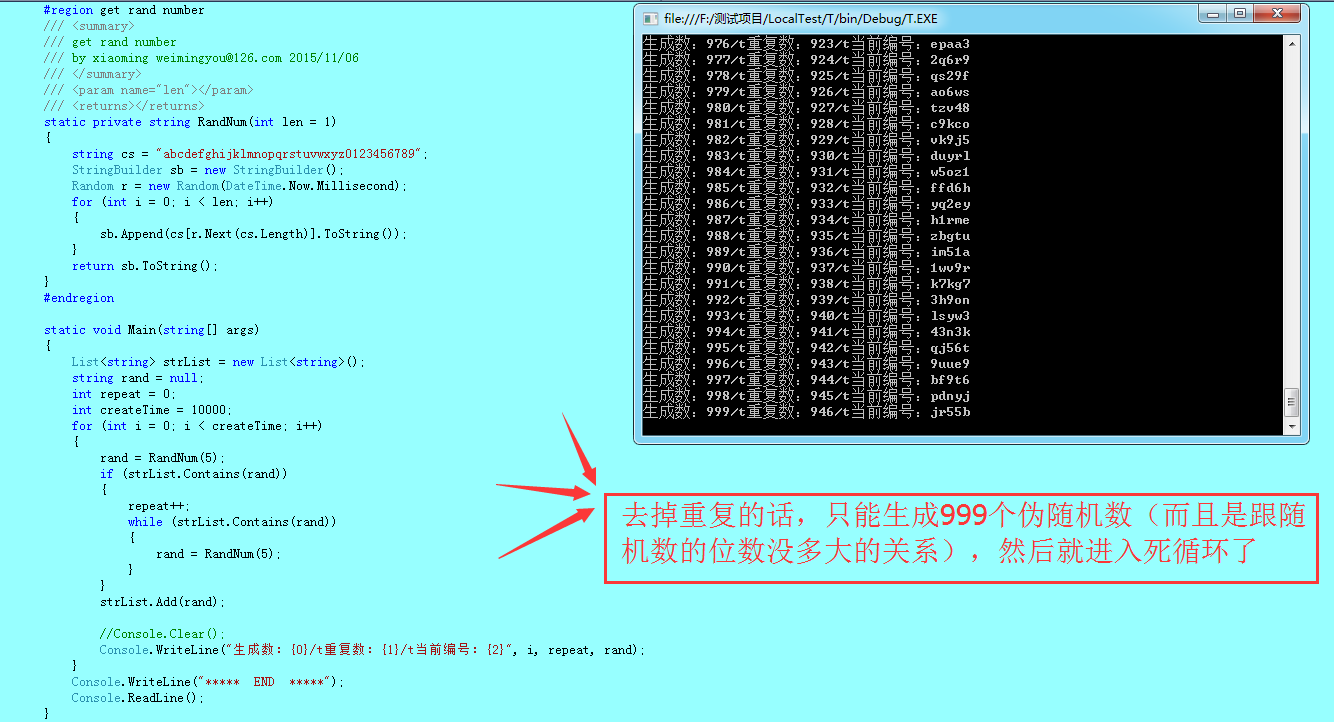Click the 'if (strList.Contains(rand))' line

[194, 474]
